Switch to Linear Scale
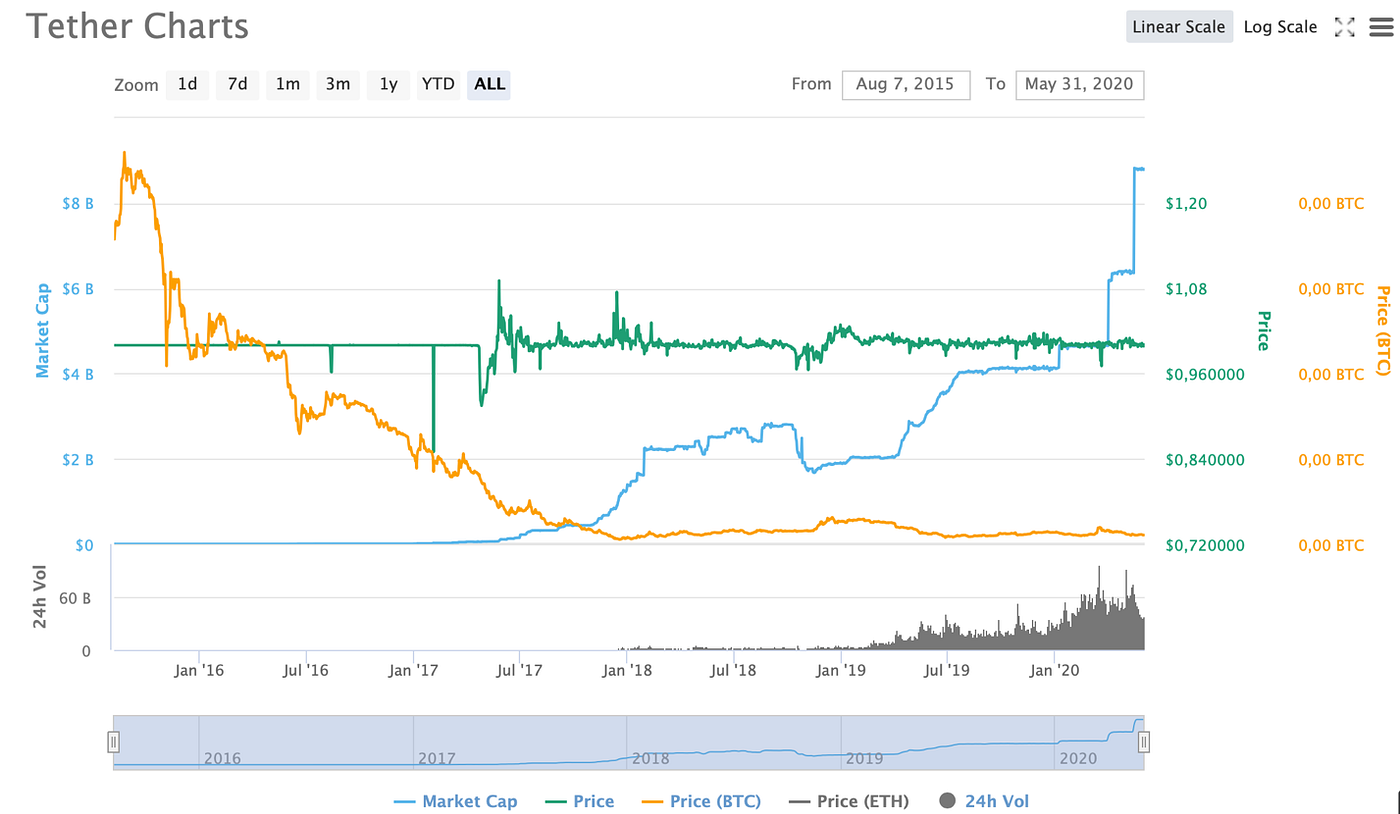Screen dimensions: 1400x814 tap(1179, 27)
